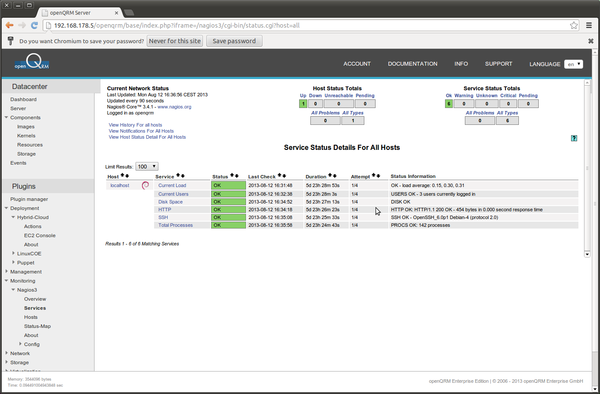Viewport: 600px width, 394px height.
Task: Close the openQRM Server browser tab
Action: click(117, 13)
